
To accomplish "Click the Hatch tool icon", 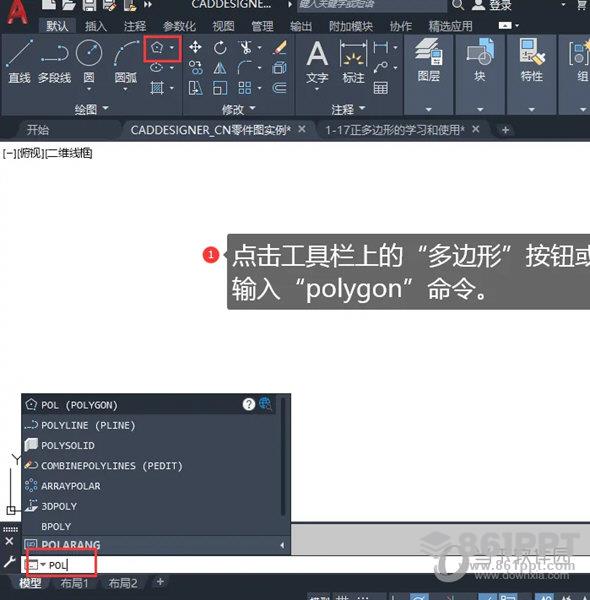I will click(x=157, y=88).
